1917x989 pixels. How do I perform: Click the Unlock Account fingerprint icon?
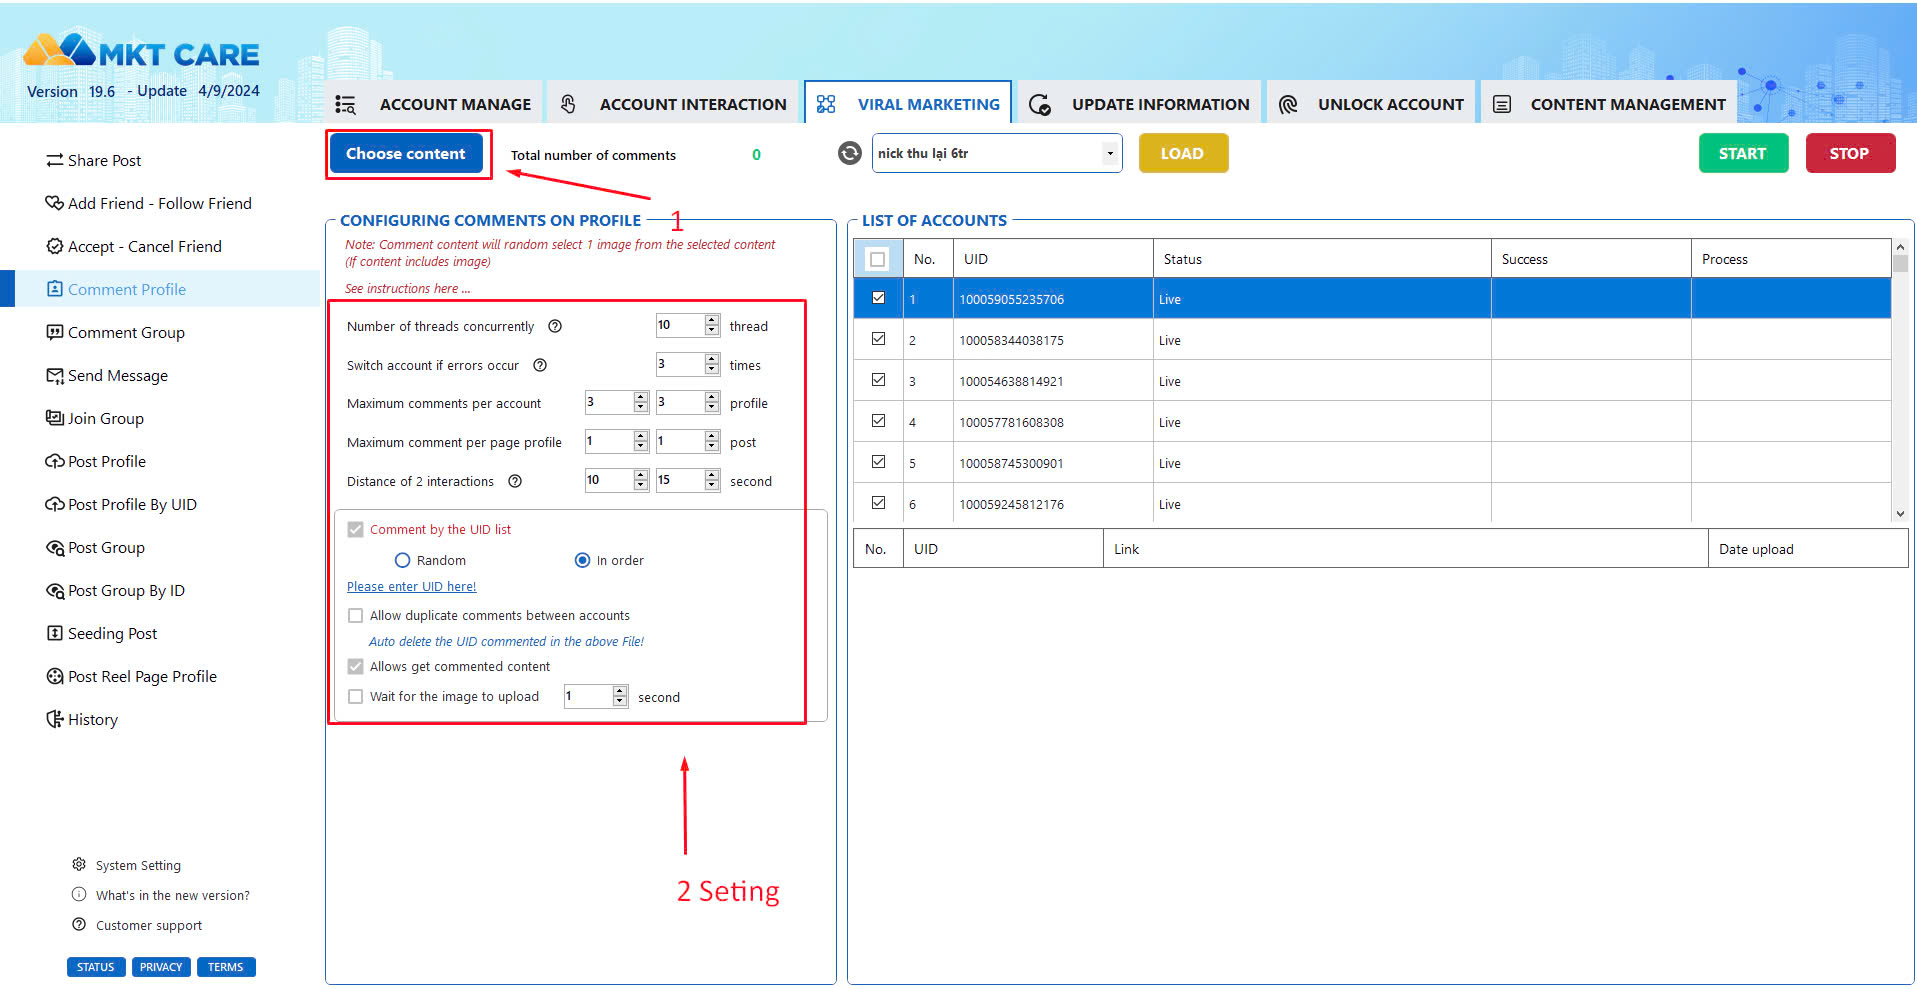pyautogui.click(x=1288, y=104)
